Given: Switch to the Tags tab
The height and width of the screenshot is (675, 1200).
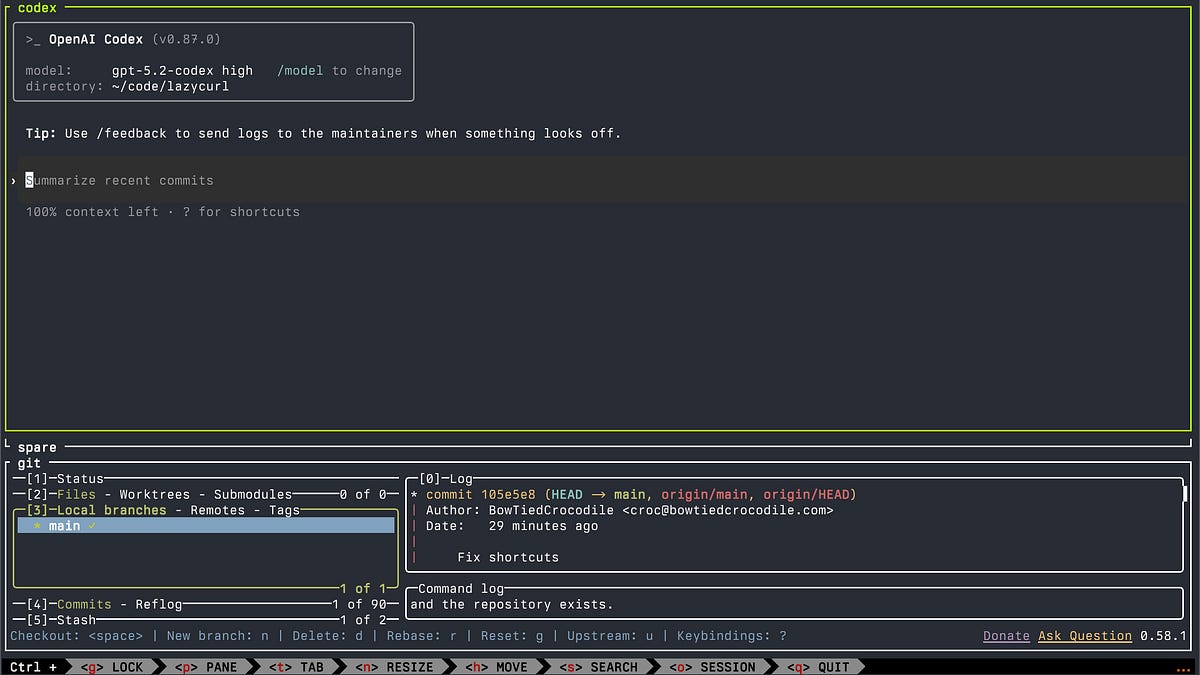Looking at the screenshot, I should point(285,510).
